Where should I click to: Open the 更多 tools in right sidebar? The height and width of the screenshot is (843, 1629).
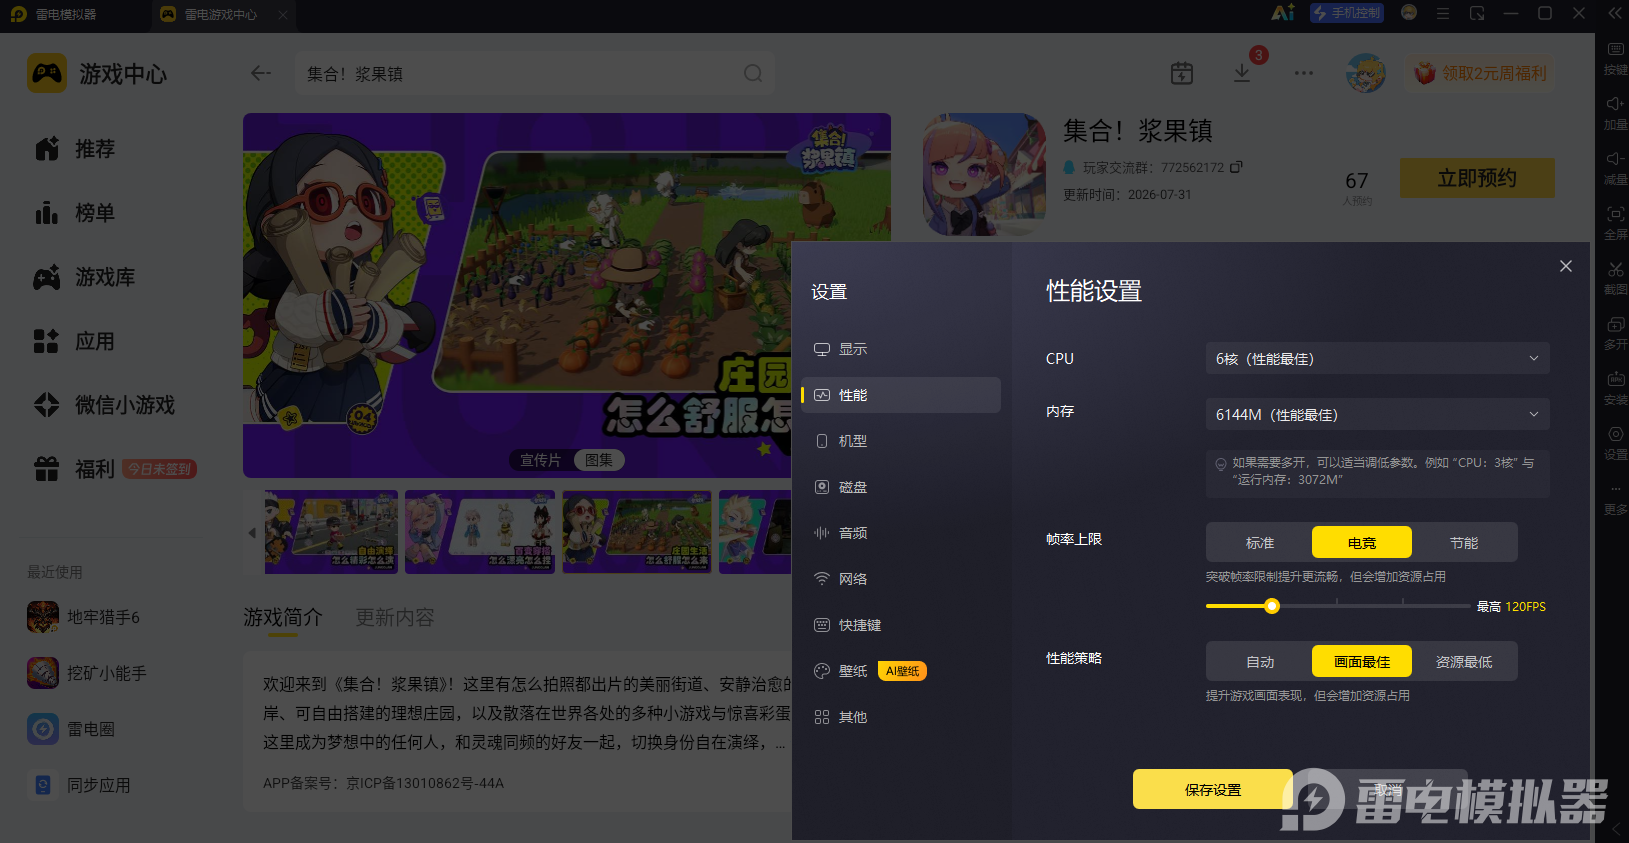pos(1615,497)
